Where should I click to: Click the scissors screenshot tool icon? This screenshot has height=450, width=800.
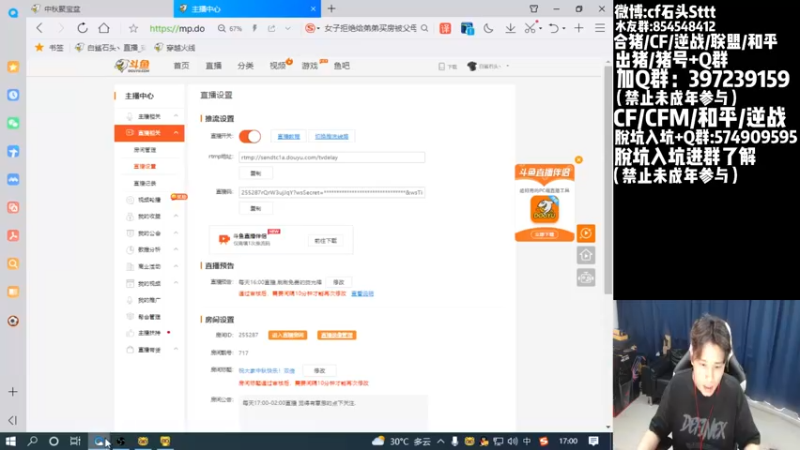point(530,29)
